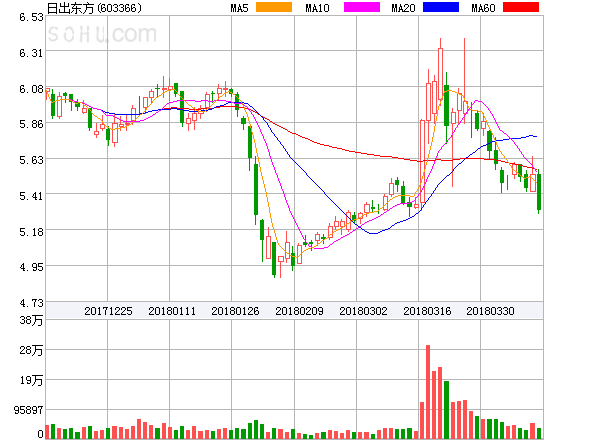This screenshot has width=600, height=440.
Task: Click the 19万 volume axis label
Action: point(31,380)
